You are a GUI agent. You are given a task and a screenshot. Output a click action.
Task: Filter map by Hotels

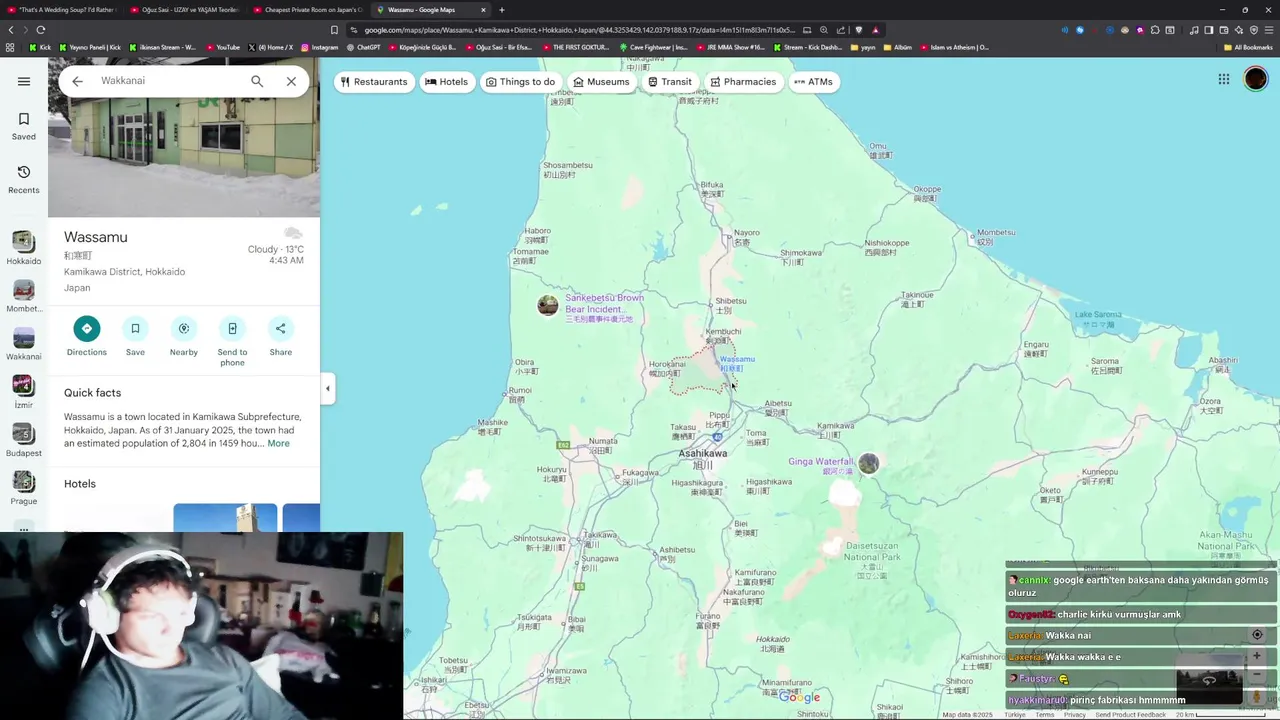point(446,82)
